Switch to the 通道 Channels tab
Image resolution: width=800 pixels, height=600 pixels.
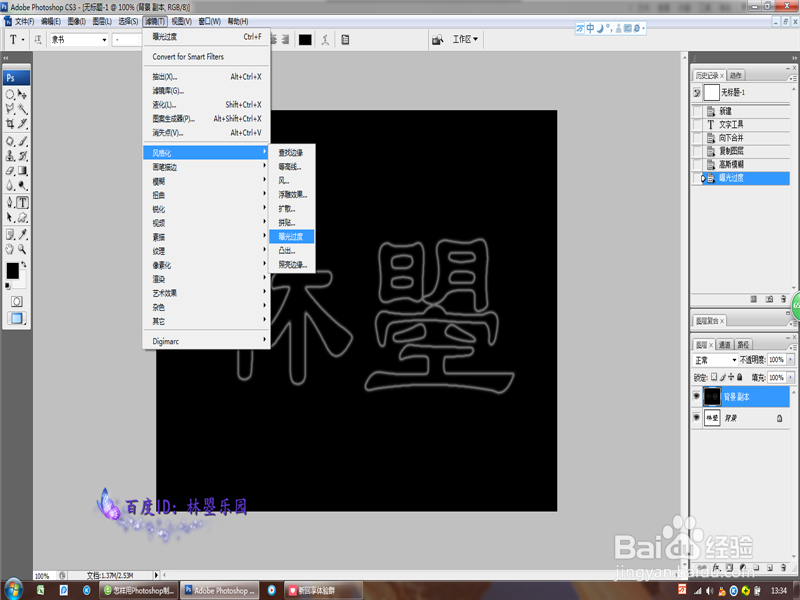point(724,343)
